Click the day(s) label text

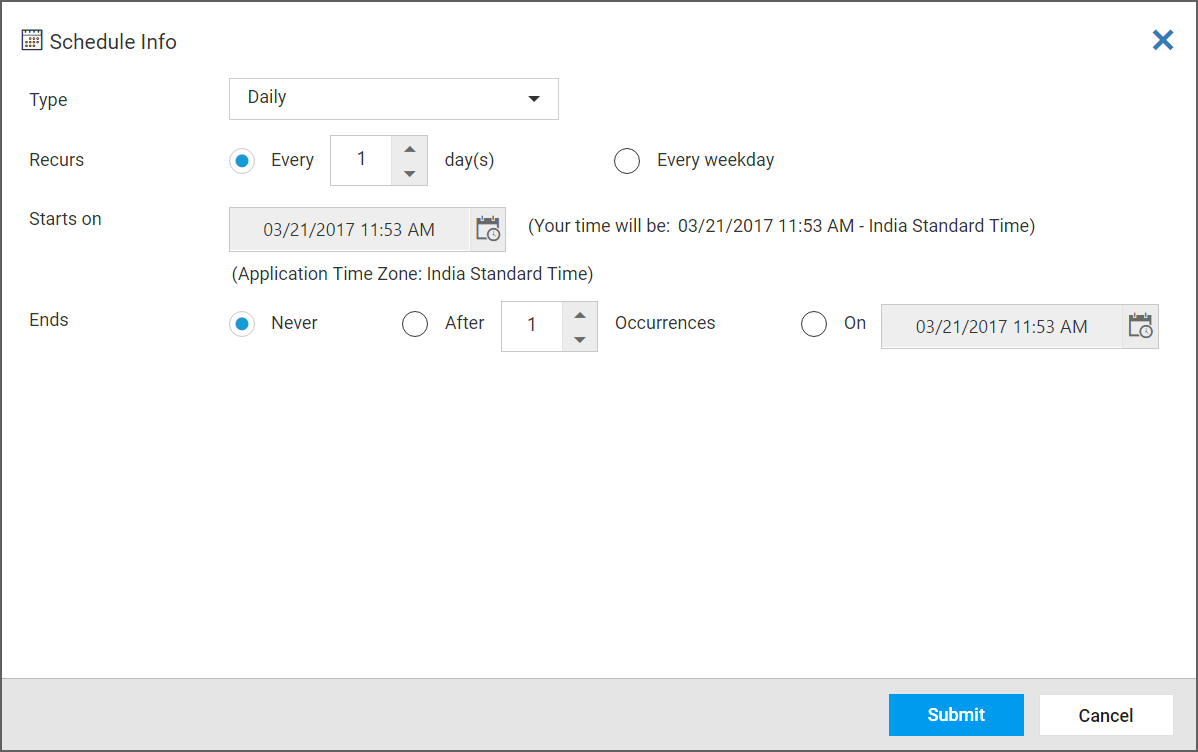pyautogui.click(x=469, y=160)
